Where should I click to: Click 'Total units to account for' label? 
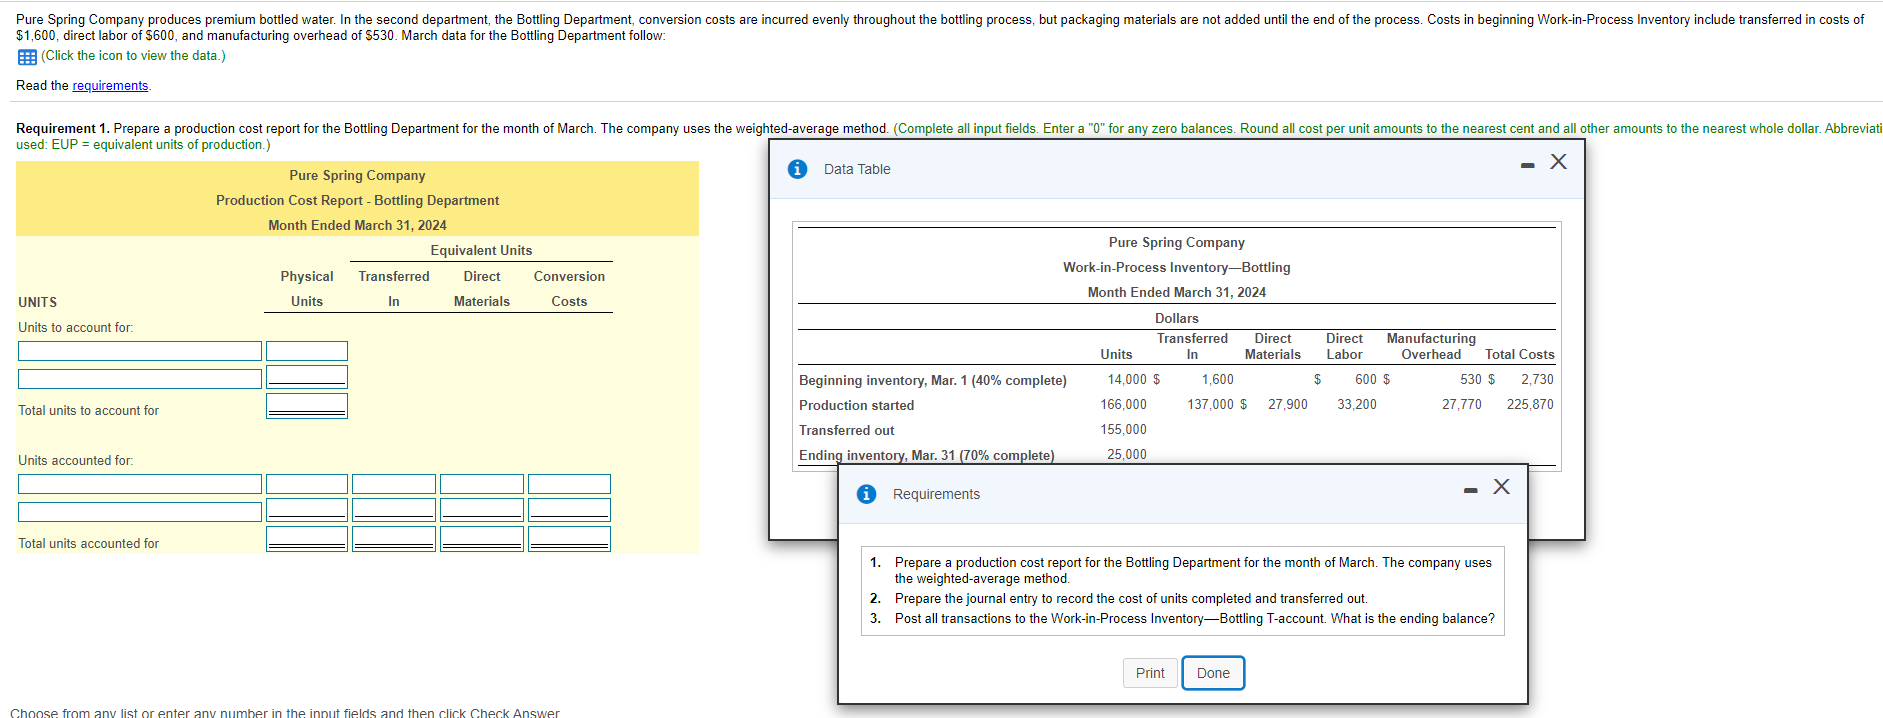pyautogui.click(x=88, y=410)
